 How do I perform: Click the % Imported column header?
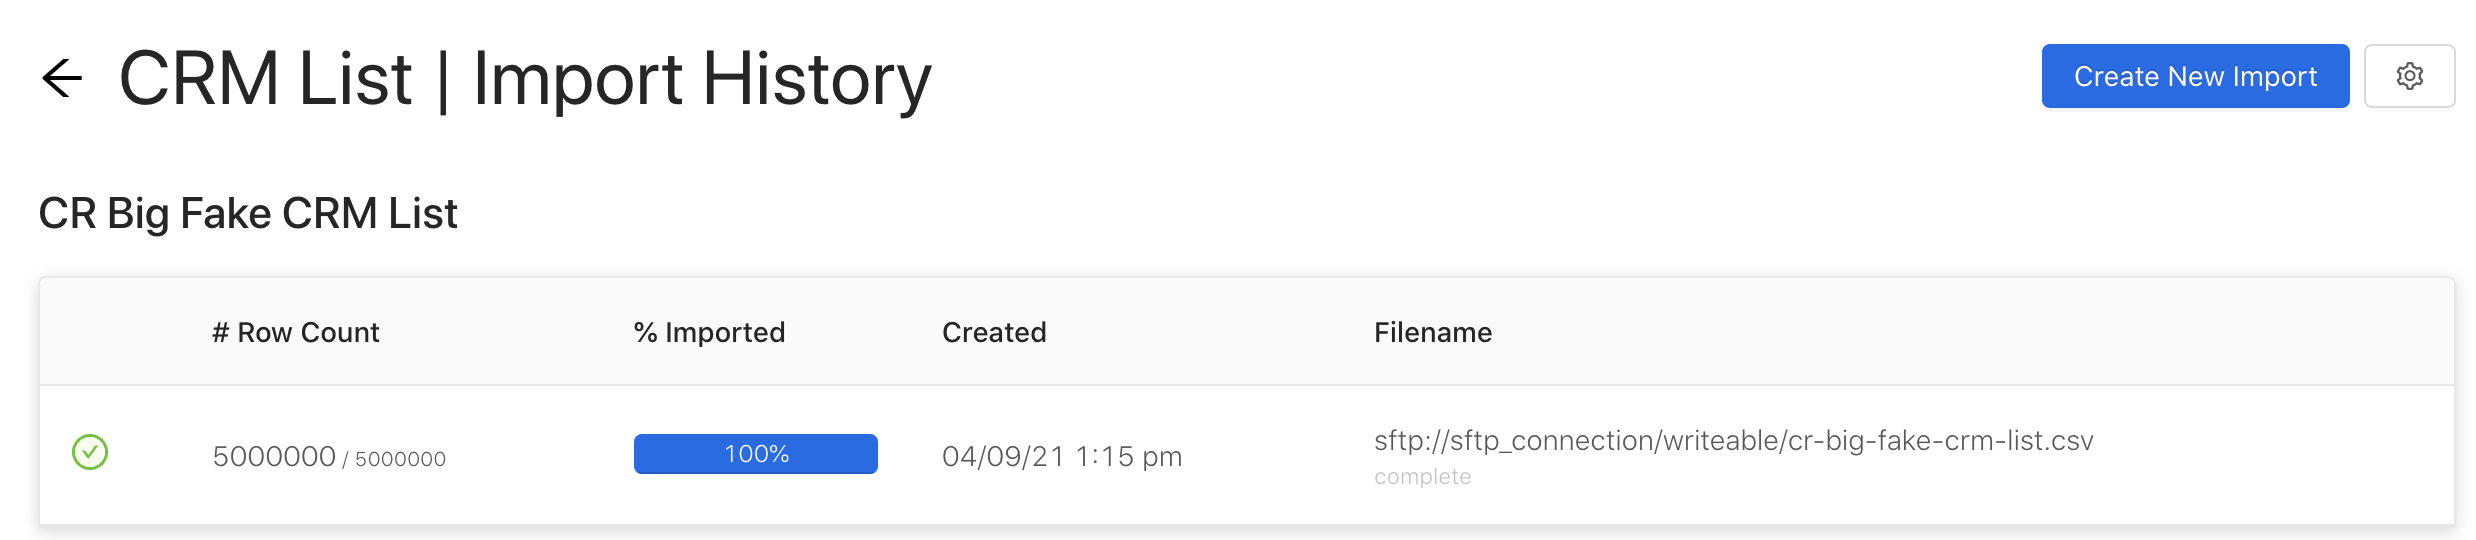(709, 332)
